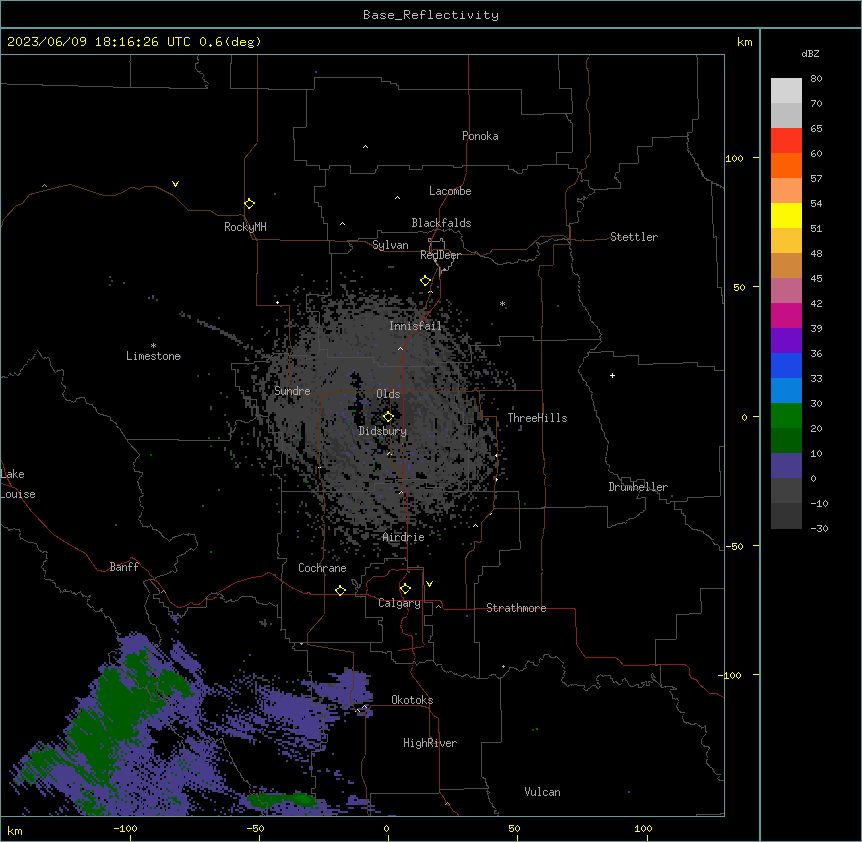Click the yellow diamond marker between Olds and Didsbury

coord(388,417)
